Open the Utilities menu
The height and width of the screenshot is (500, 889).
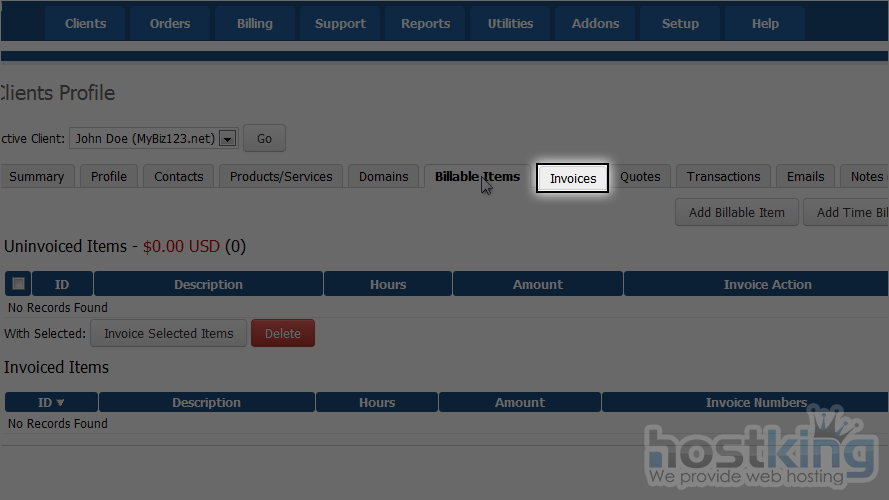(x=510, y=24)
